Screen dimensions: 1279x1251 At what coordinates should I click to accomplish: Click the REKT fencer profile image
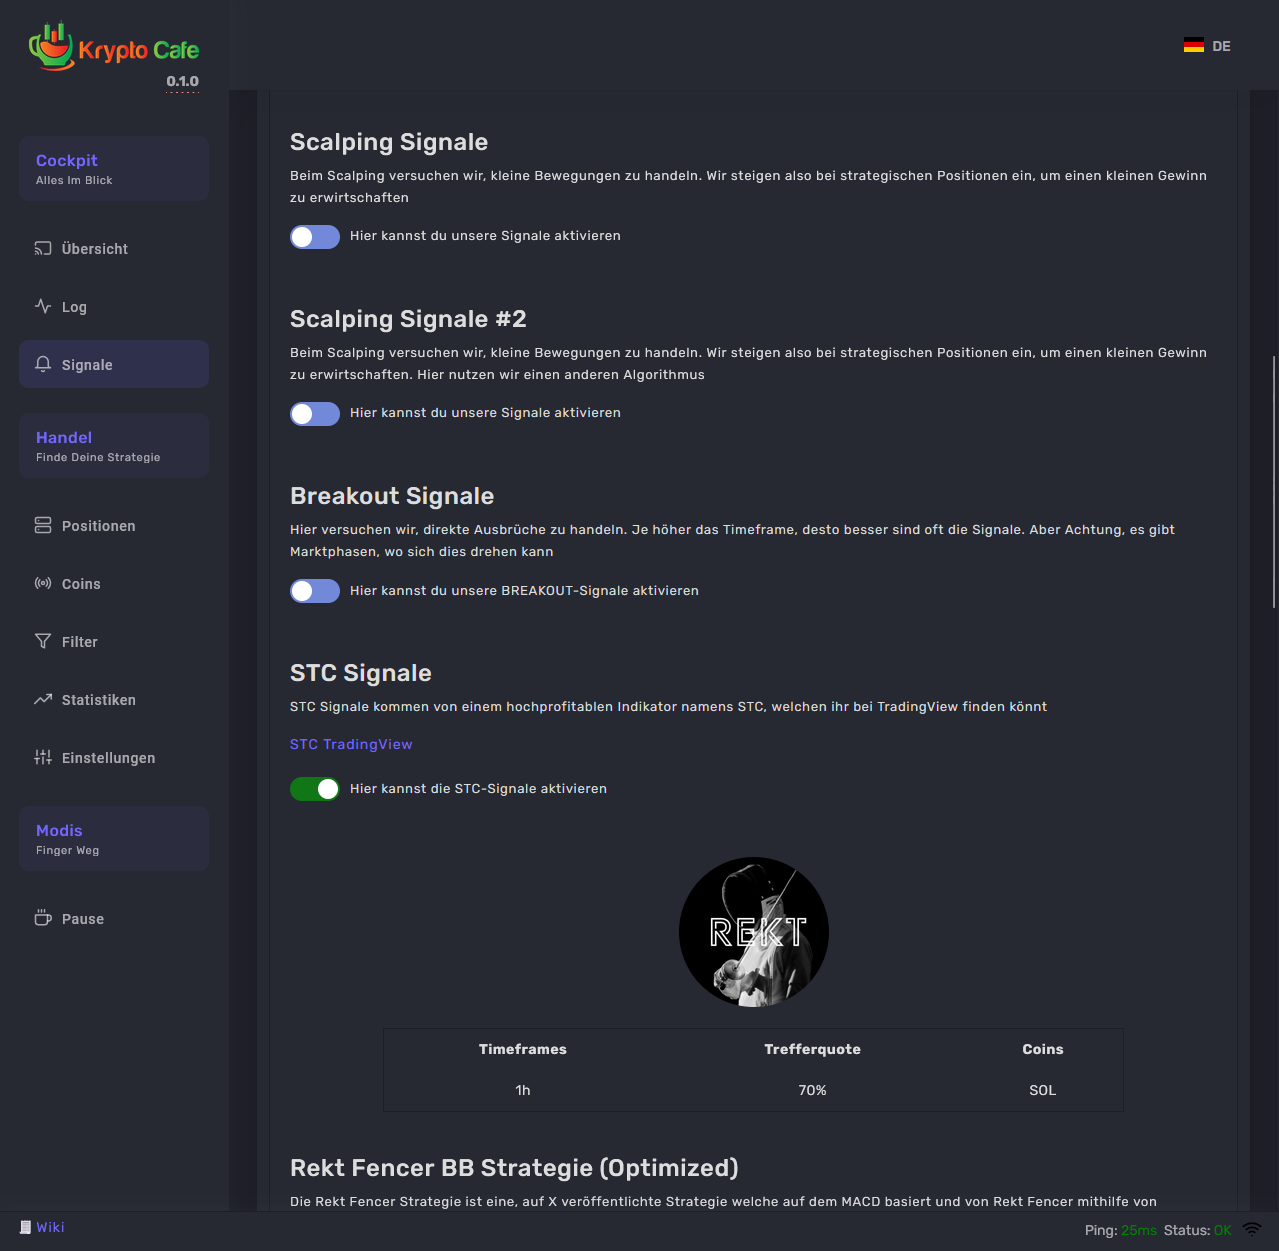tap(754, 932)
